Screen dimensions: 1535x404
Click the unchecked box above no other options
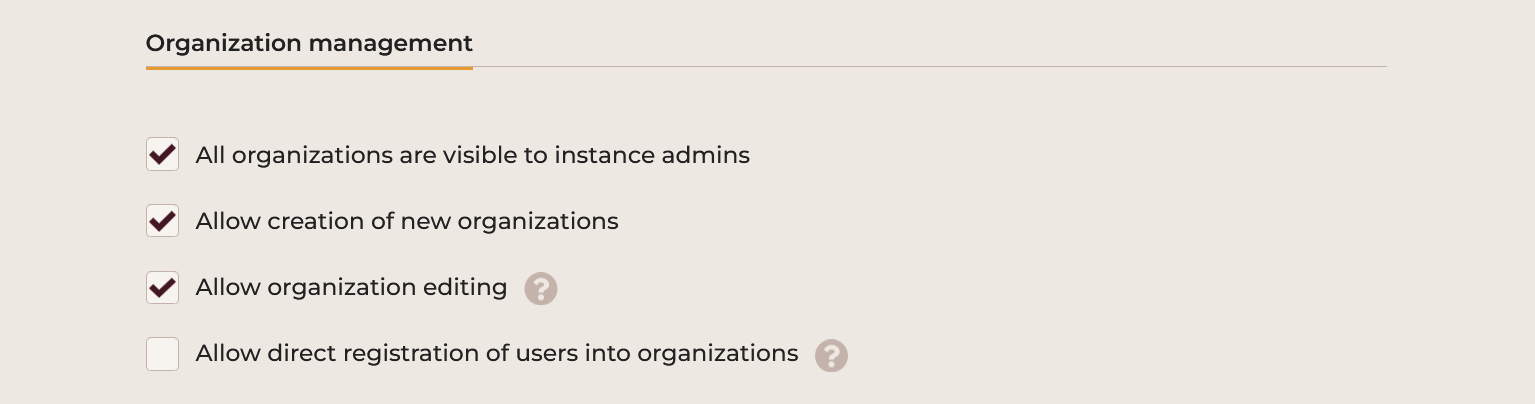tap(162, 354)
